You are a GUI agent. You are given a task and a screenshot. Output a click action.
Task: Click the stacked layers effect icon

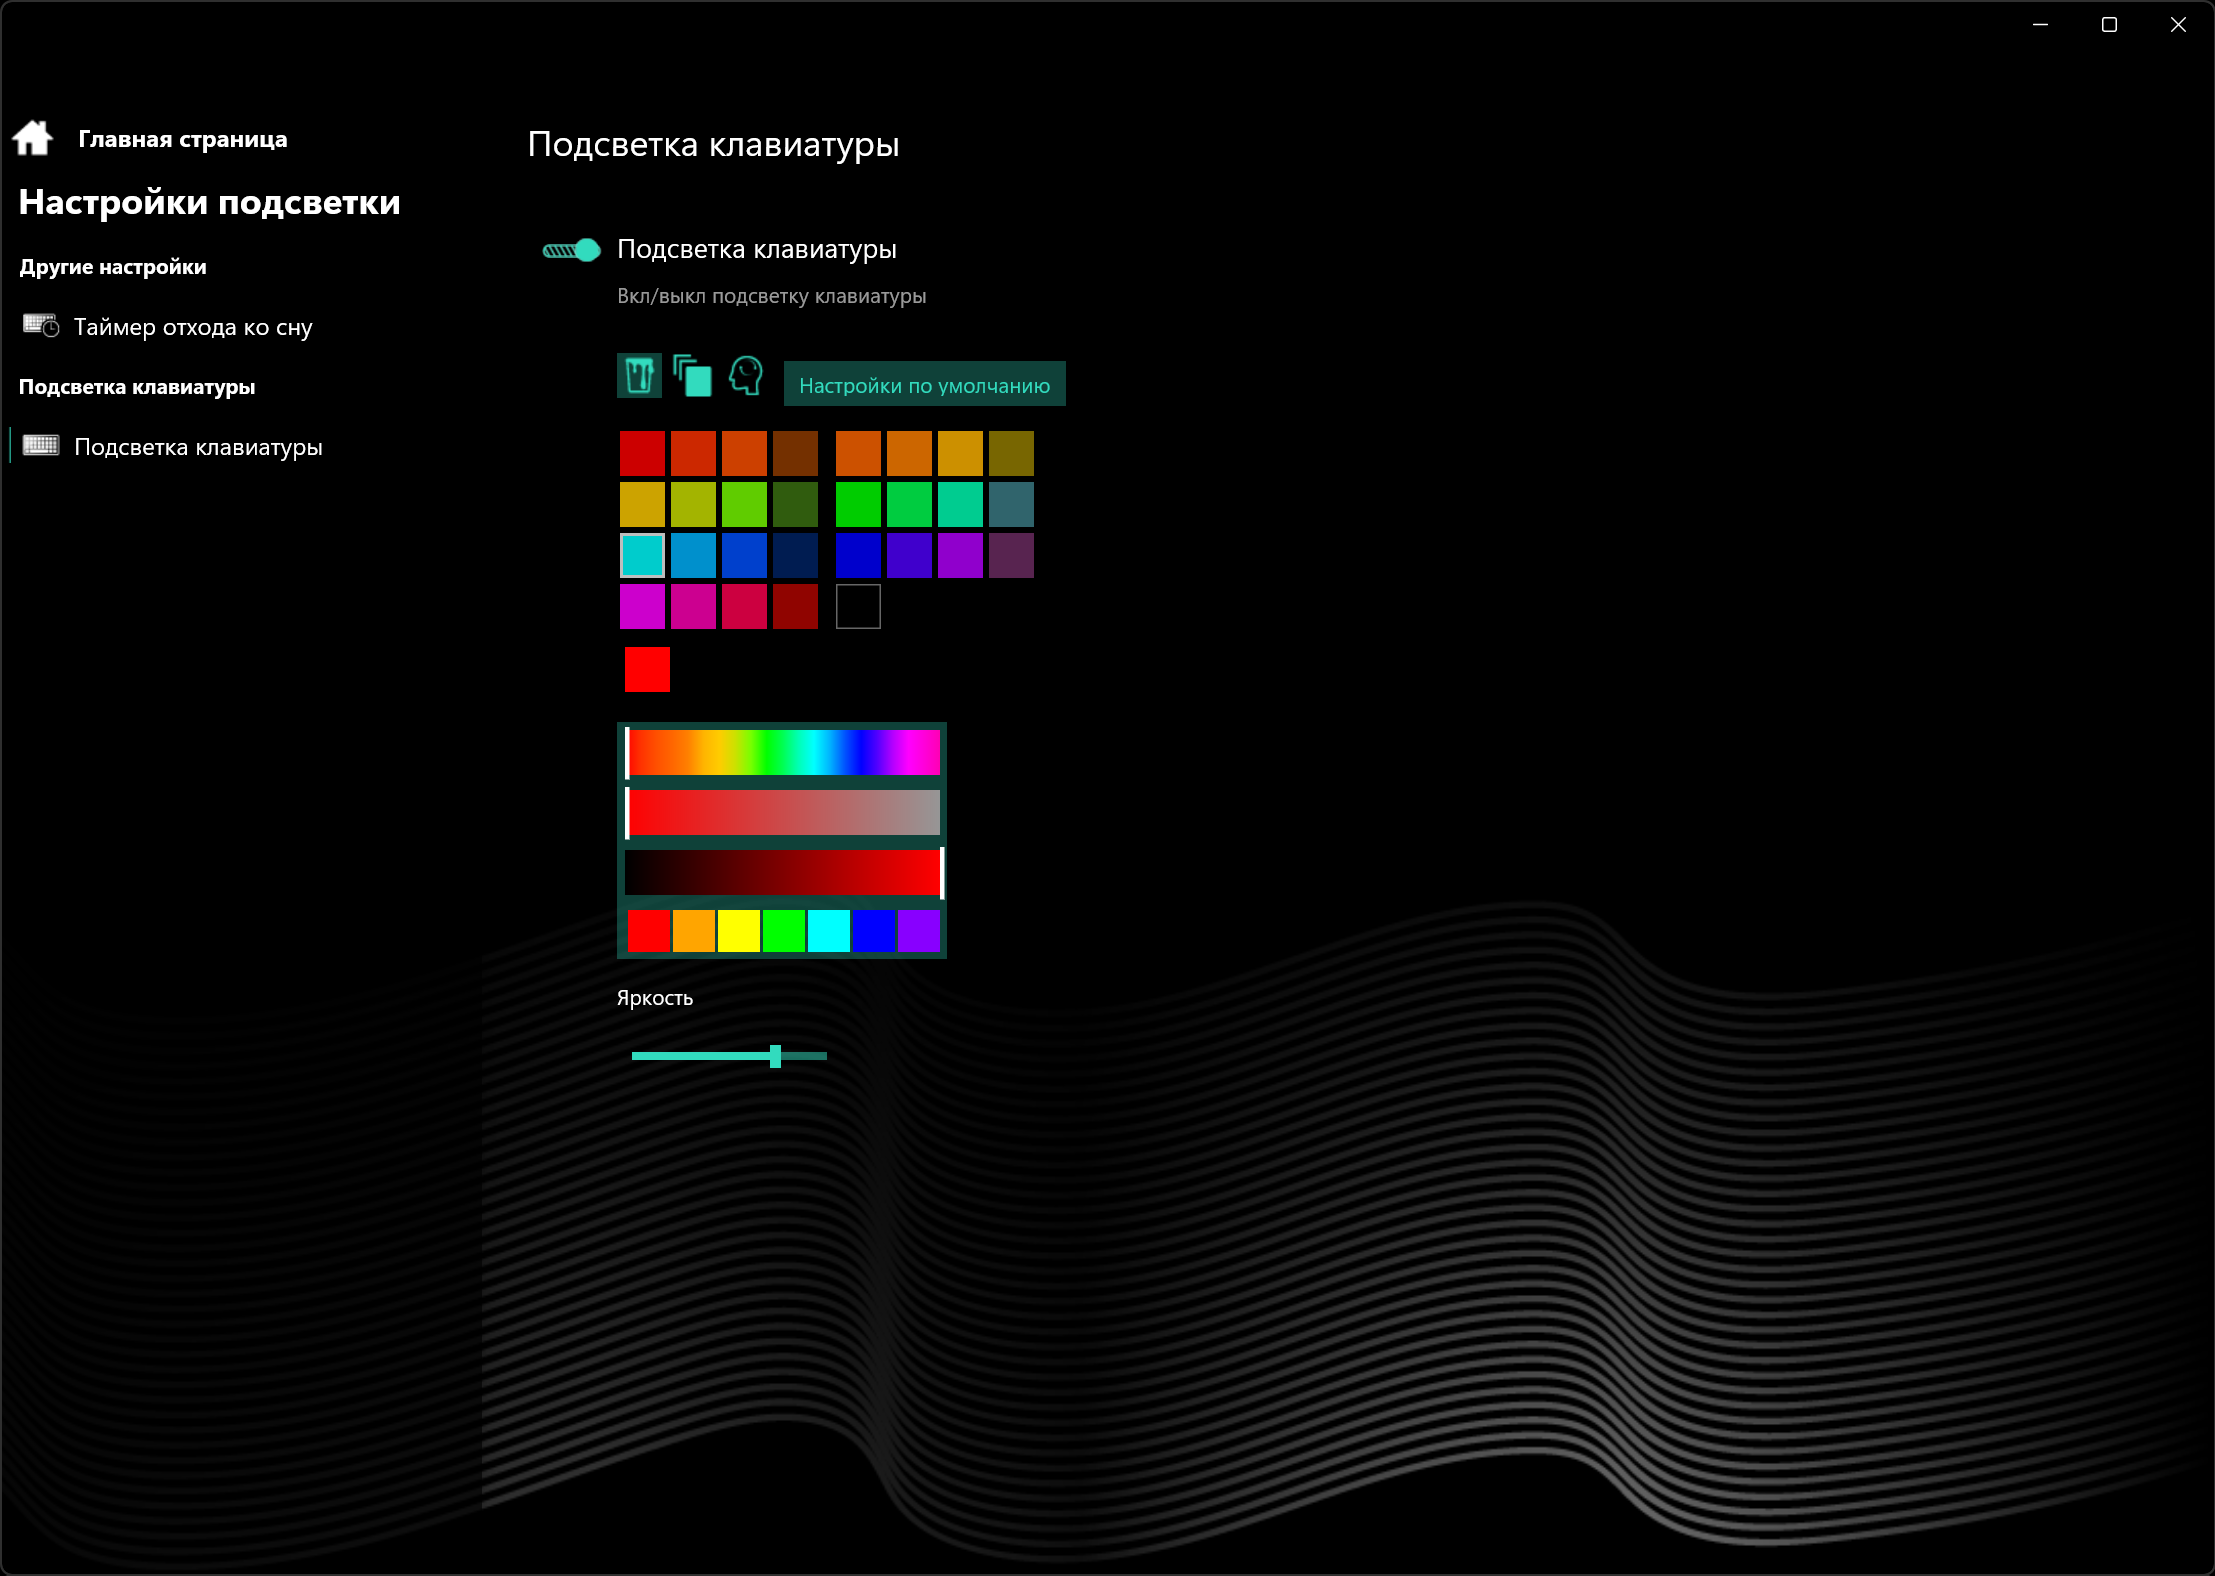click(692, 376)
